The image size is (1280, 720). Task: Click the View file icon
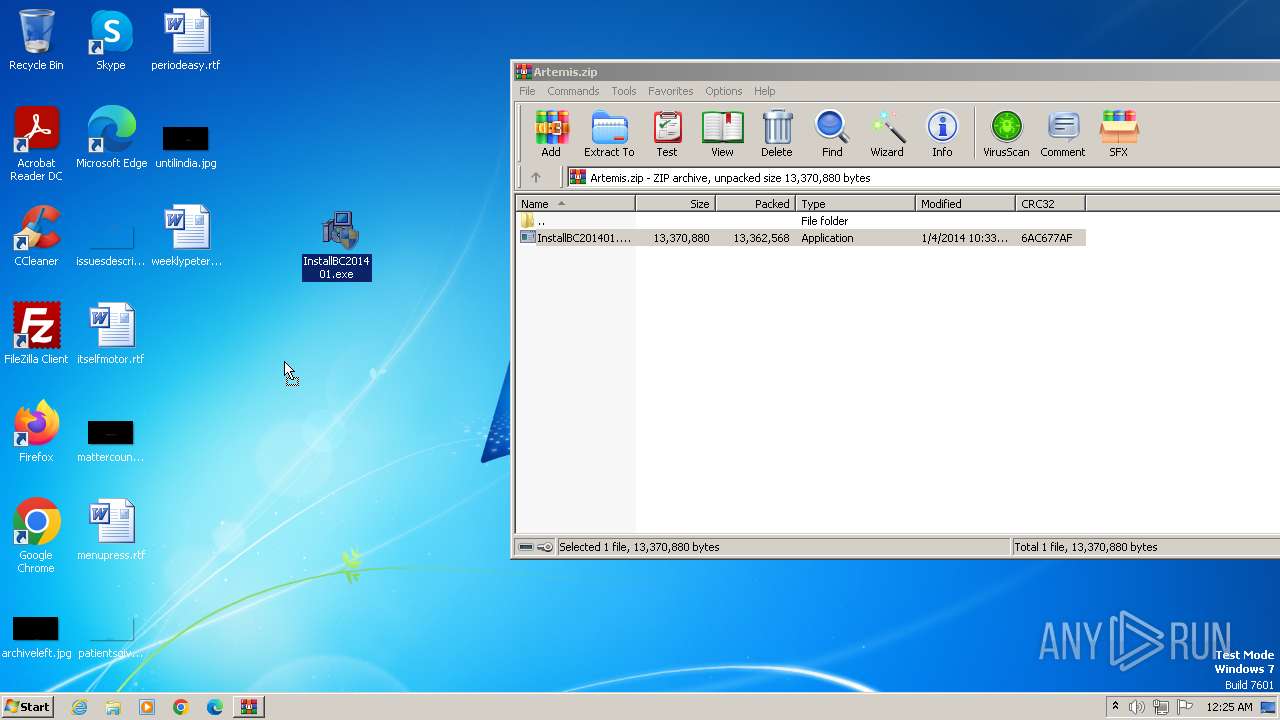coord(722,134)
